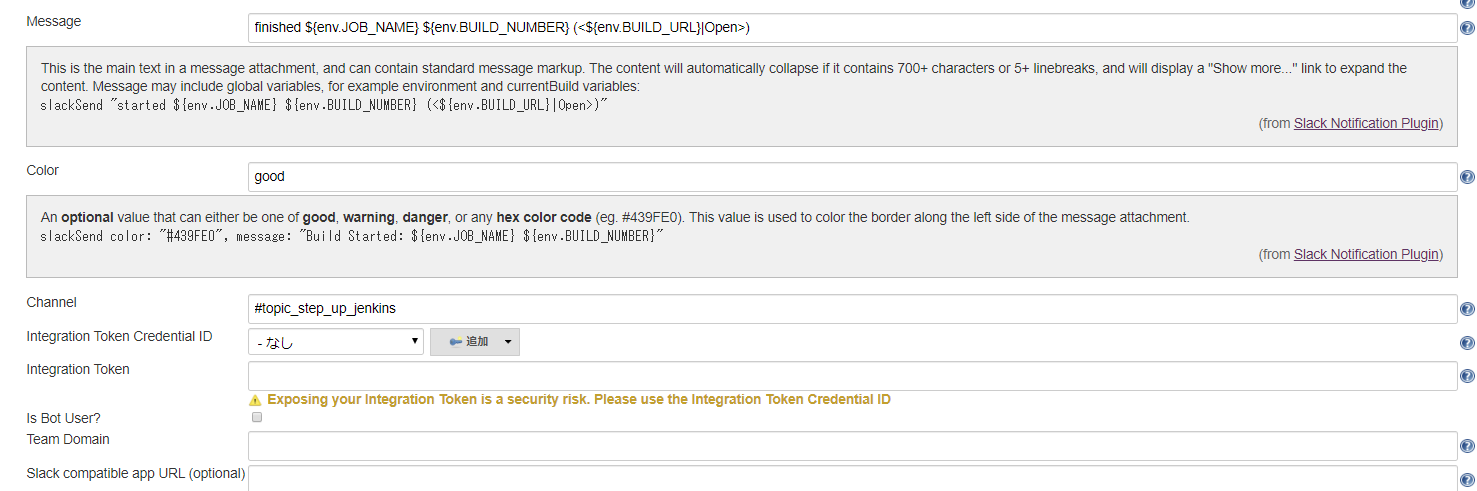This screenshot has height=491, width=1477.
Task: Show help for the Channel field
Action: [x=1467, y=309]
